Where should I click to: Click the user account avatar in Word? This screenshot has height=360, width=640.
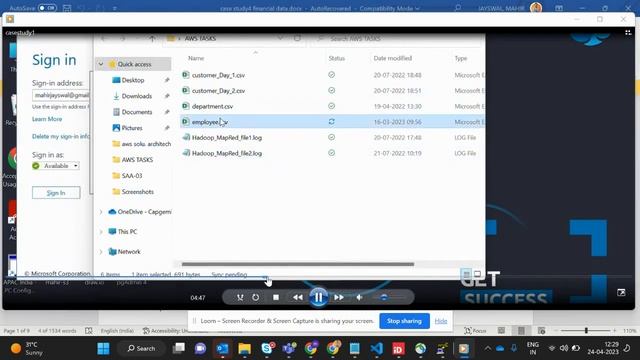tap(536, 8)
